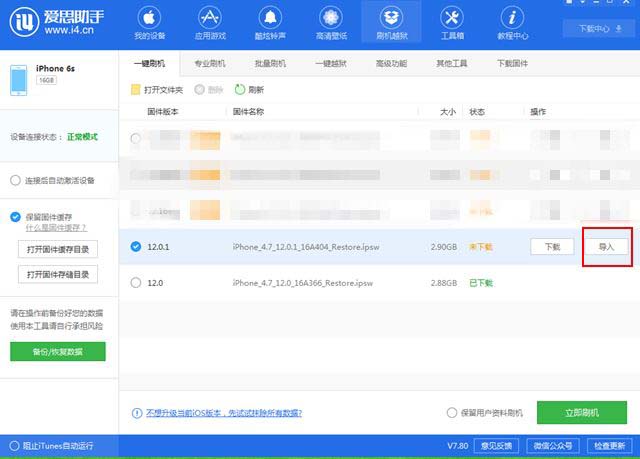This screenshot has width=640, height=459.
Task: Click the 大小 column header
Action: click(x=448, y=112)
